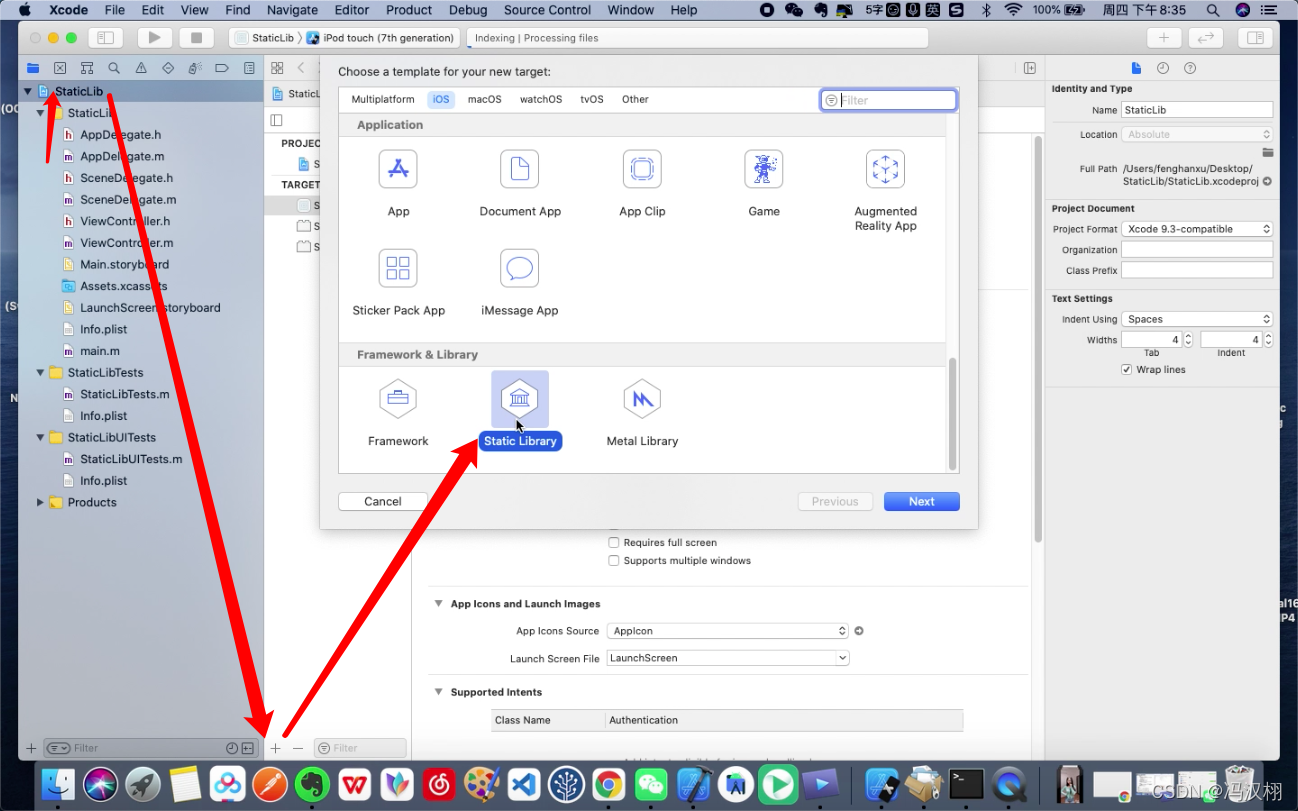1298x811 pixels.
Task: Select the Document App template
Action: 520,182
